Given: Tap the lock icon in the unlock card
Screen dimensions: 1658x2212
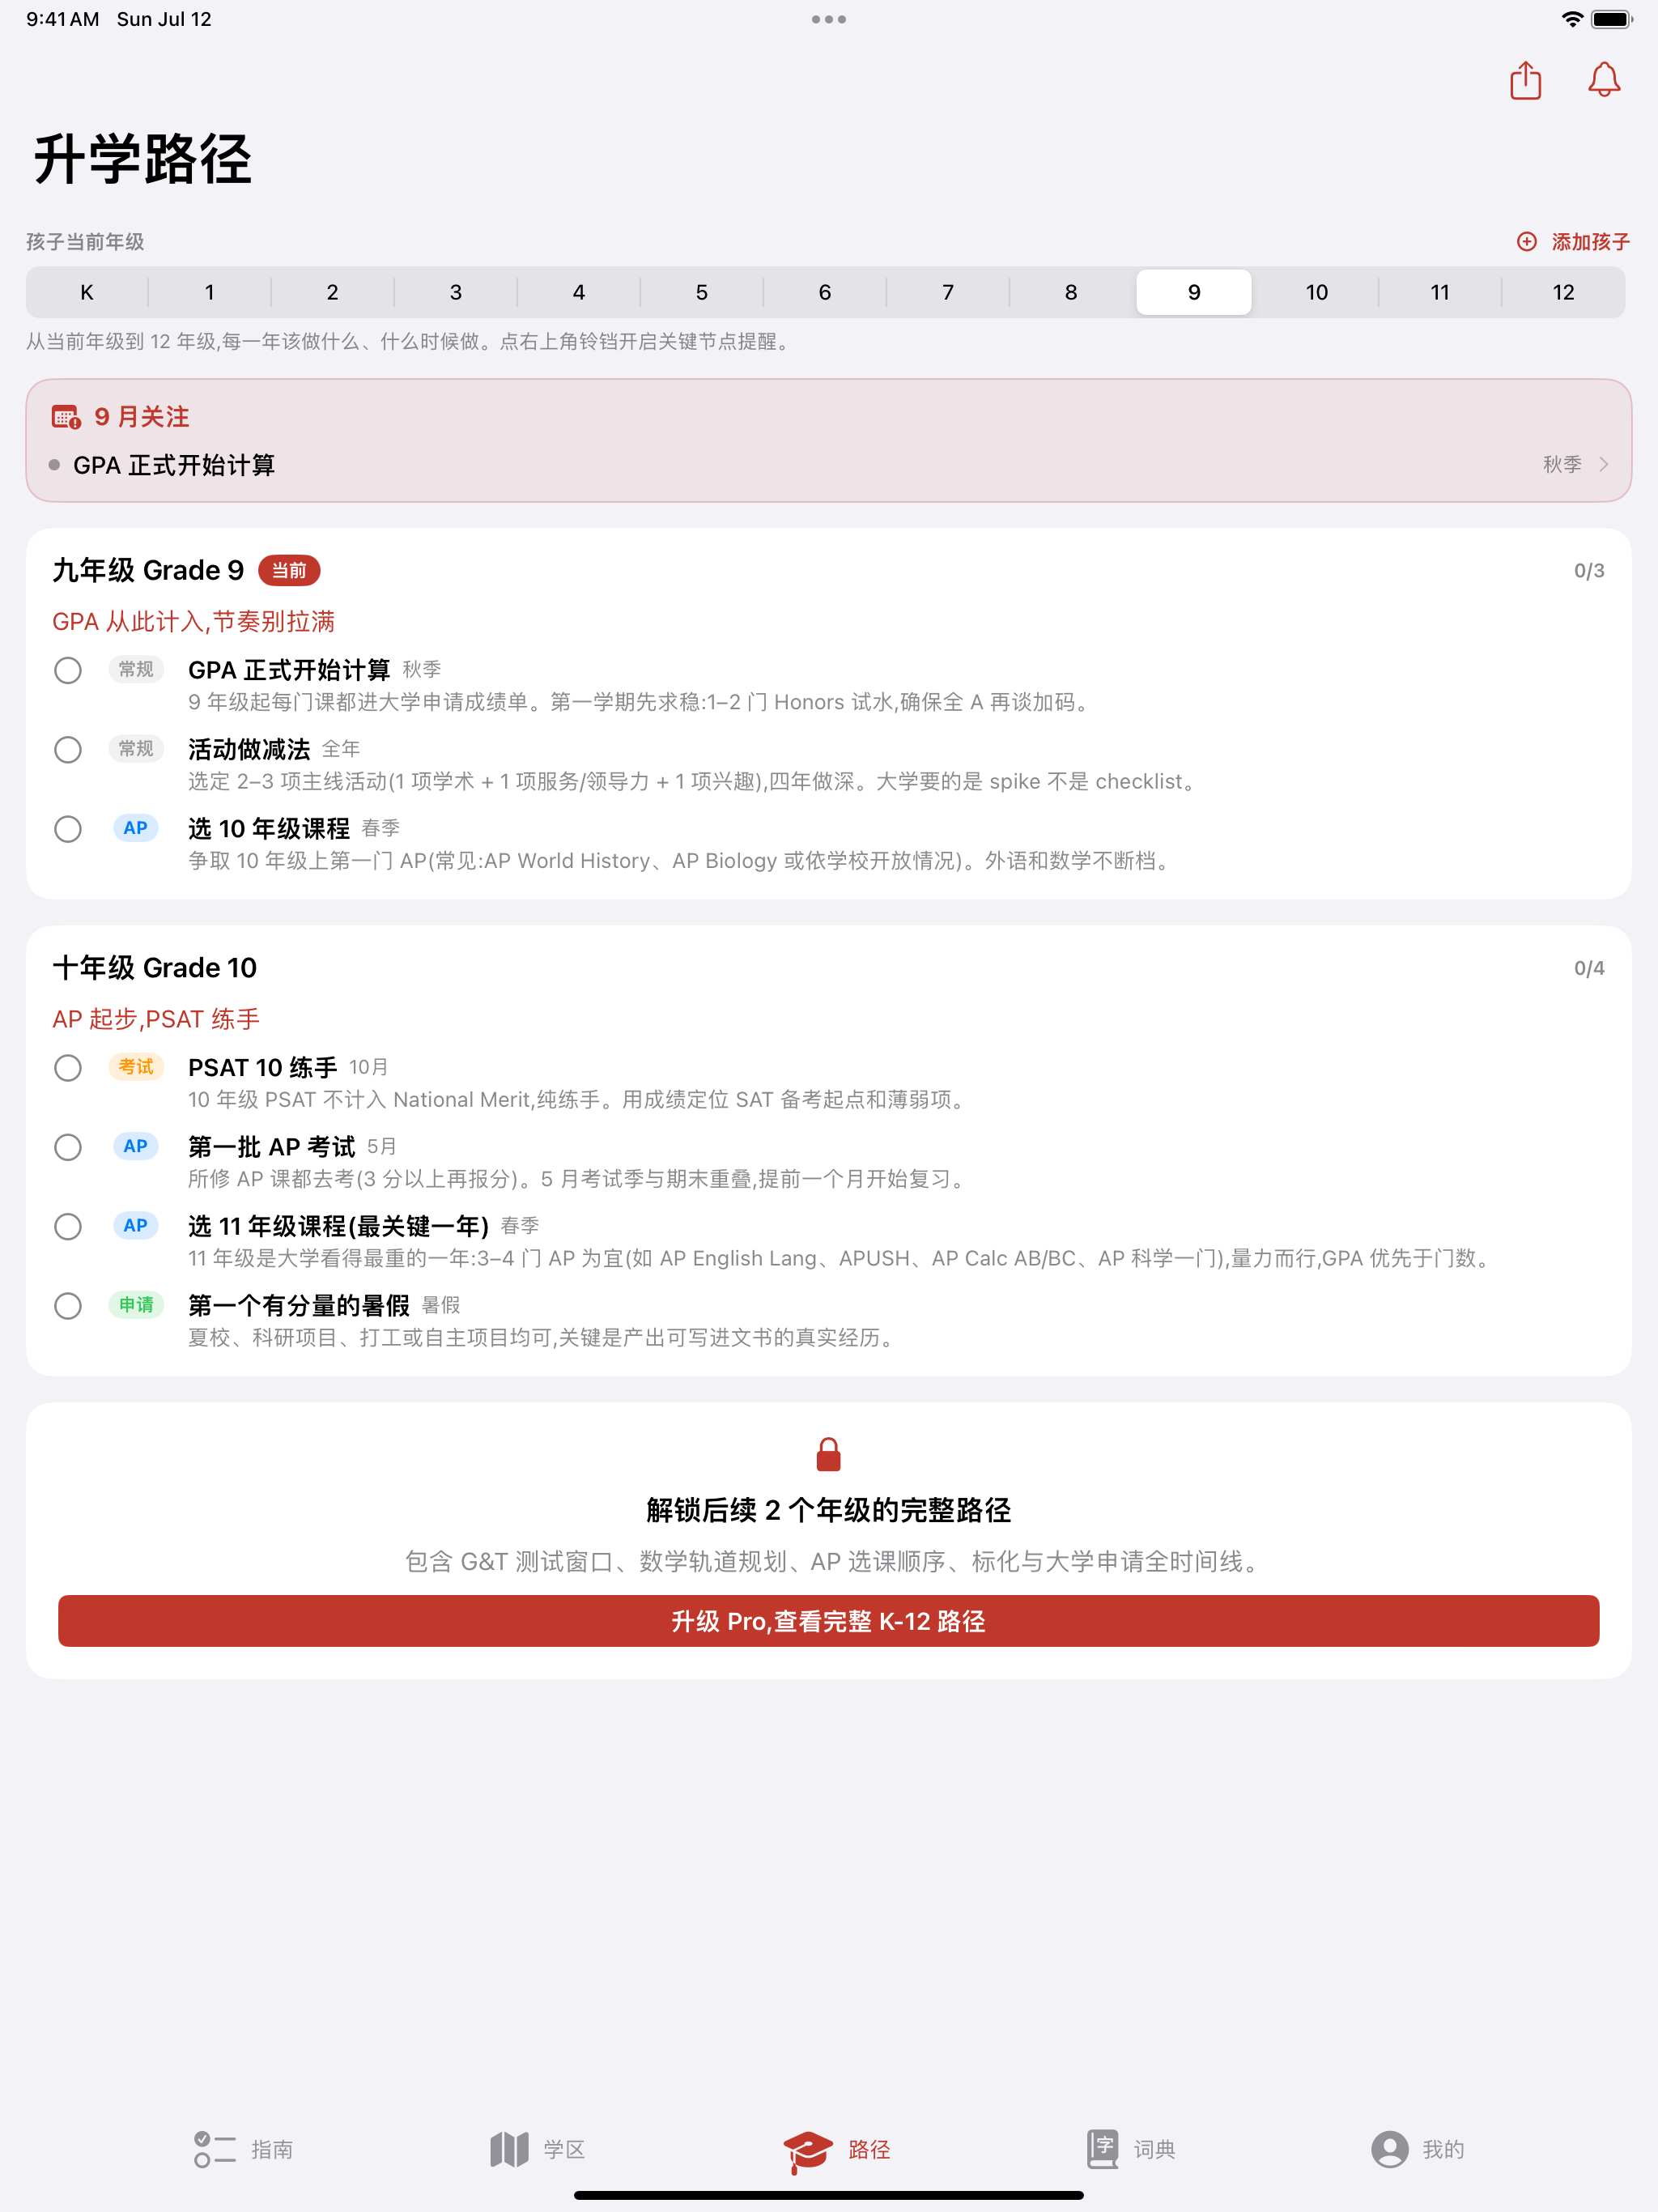Looking at the screenshot, I should coord(829,1454).
